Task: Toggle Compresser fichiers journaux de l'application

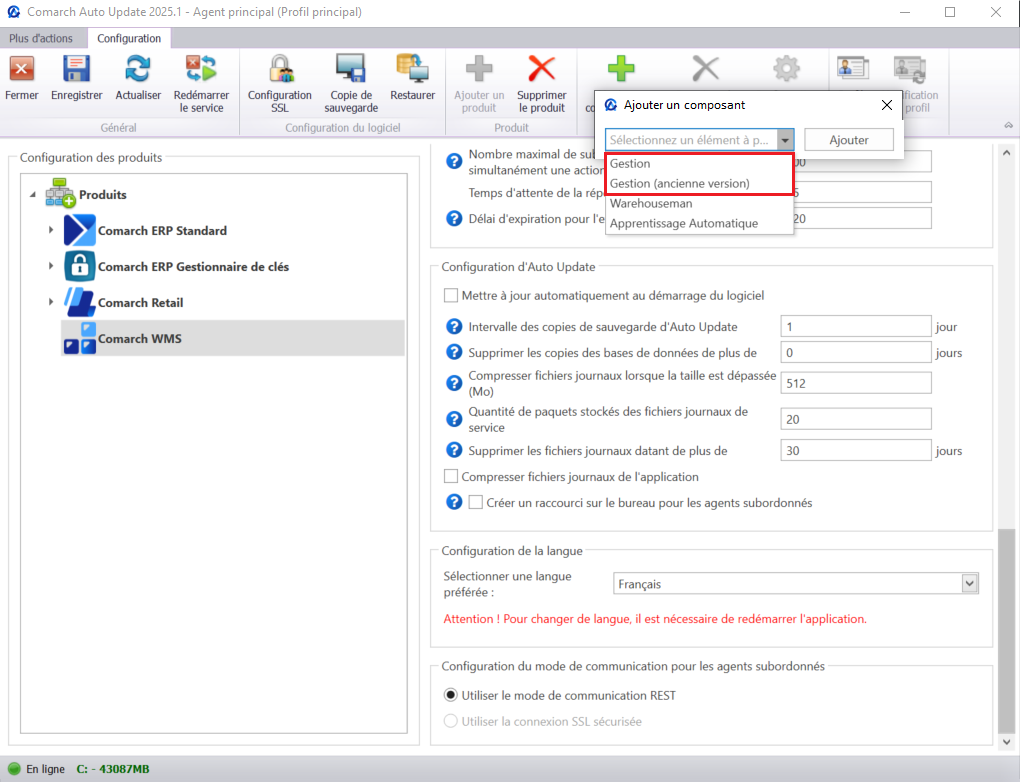Action: point(450,476)
